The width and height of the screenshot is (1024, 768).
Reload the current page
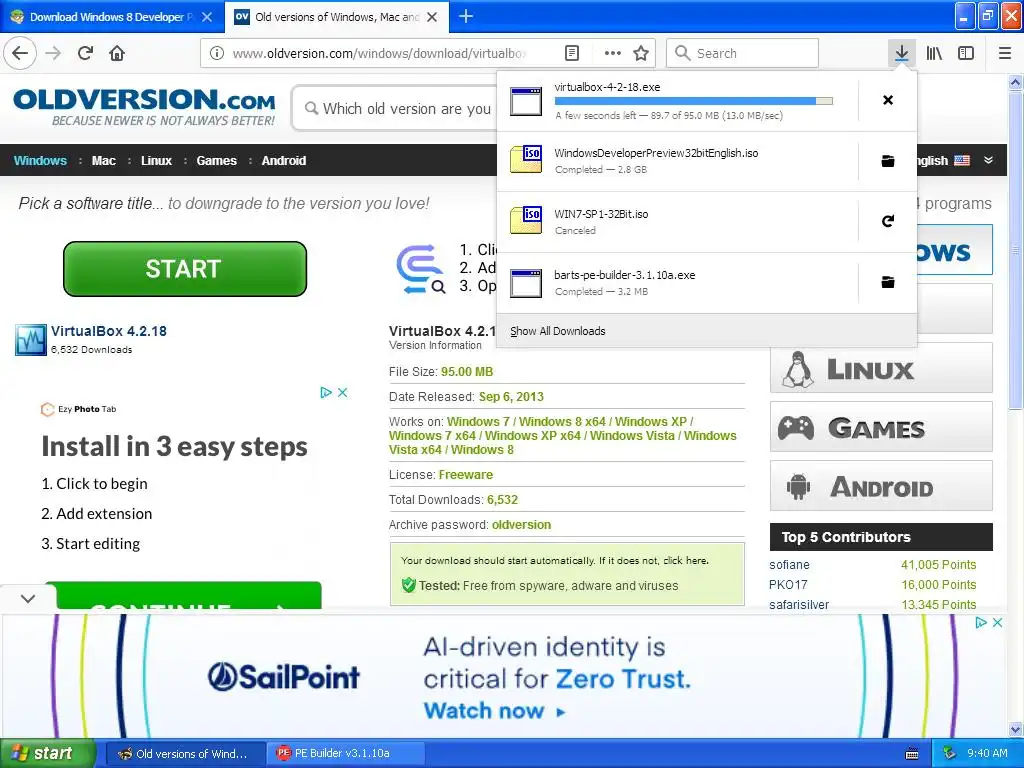pos(86,53)
